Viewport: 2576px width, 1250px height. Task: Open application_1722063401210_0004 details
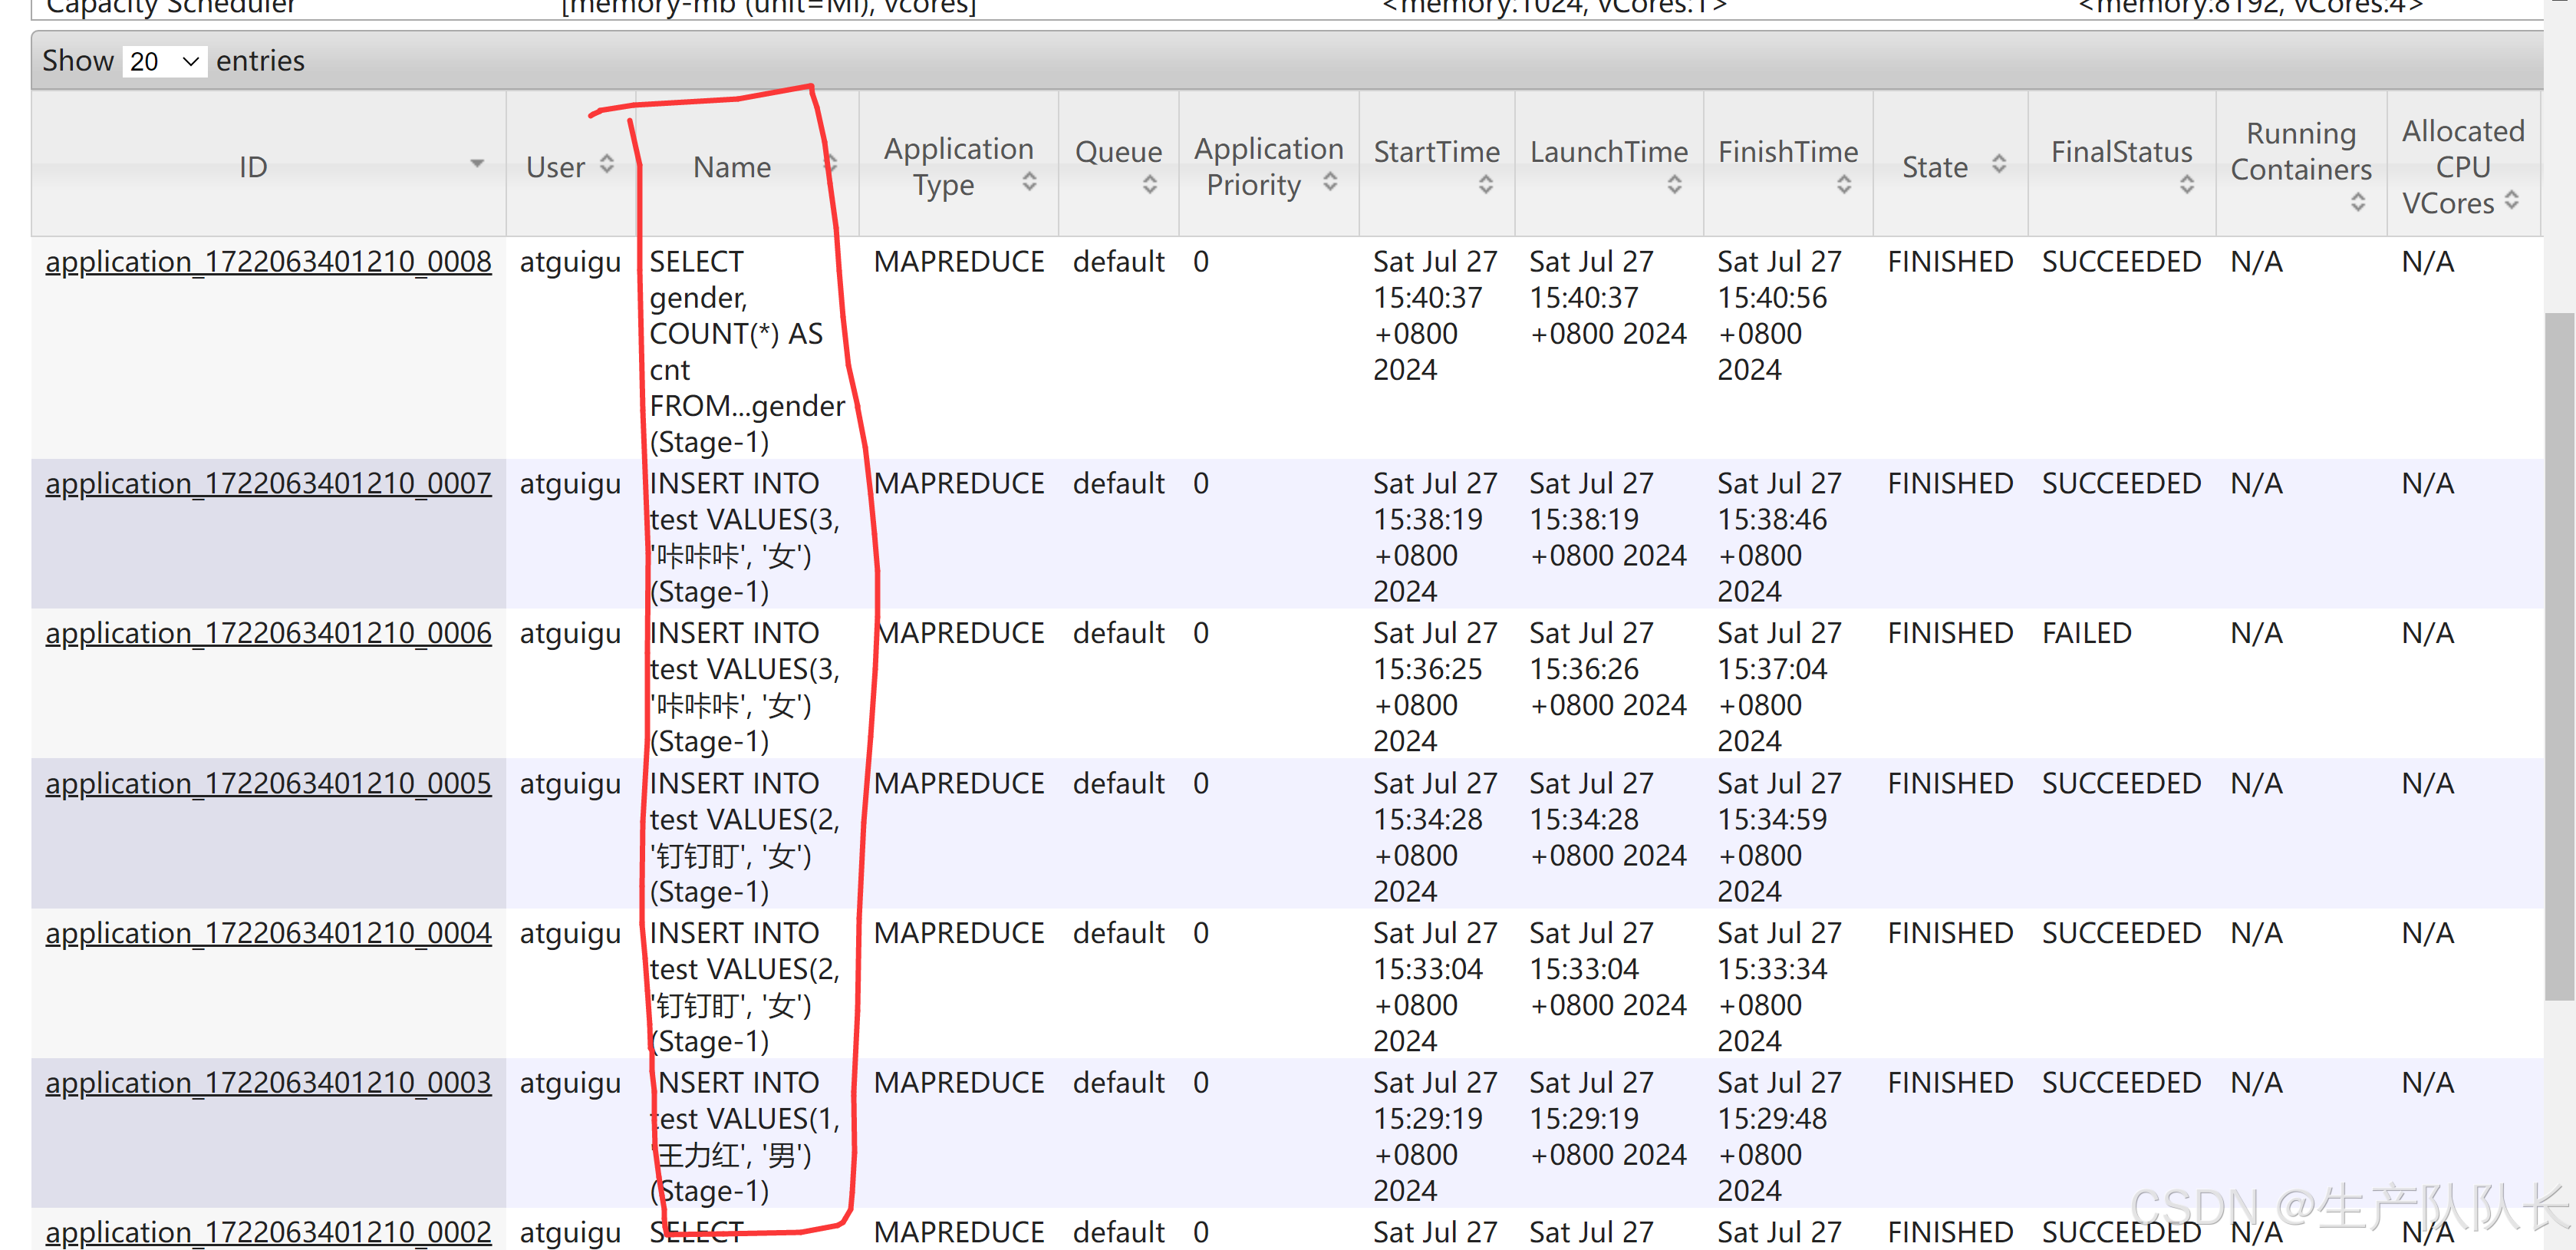click(x=268, y=934)
